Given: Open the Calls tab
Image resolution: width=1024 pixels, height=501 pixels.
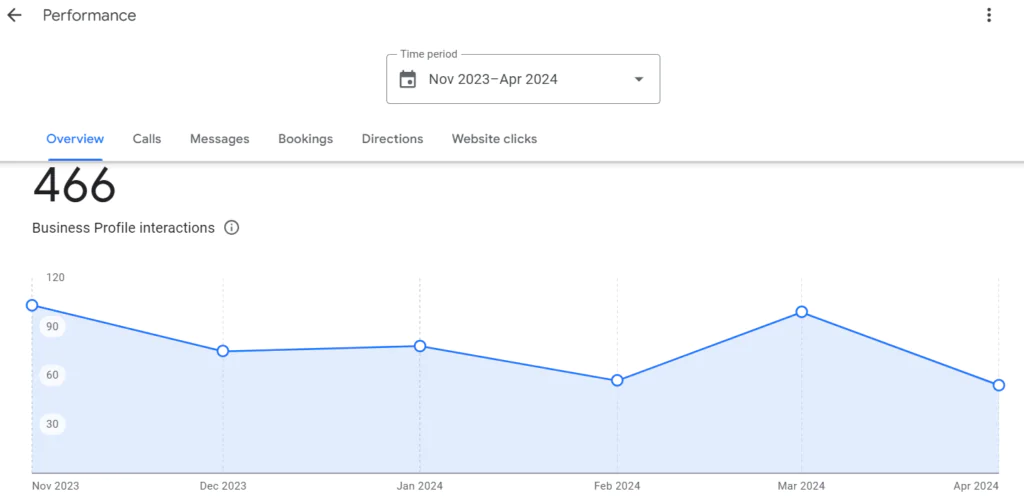Looking at the screenshot, I should (147, 139).
